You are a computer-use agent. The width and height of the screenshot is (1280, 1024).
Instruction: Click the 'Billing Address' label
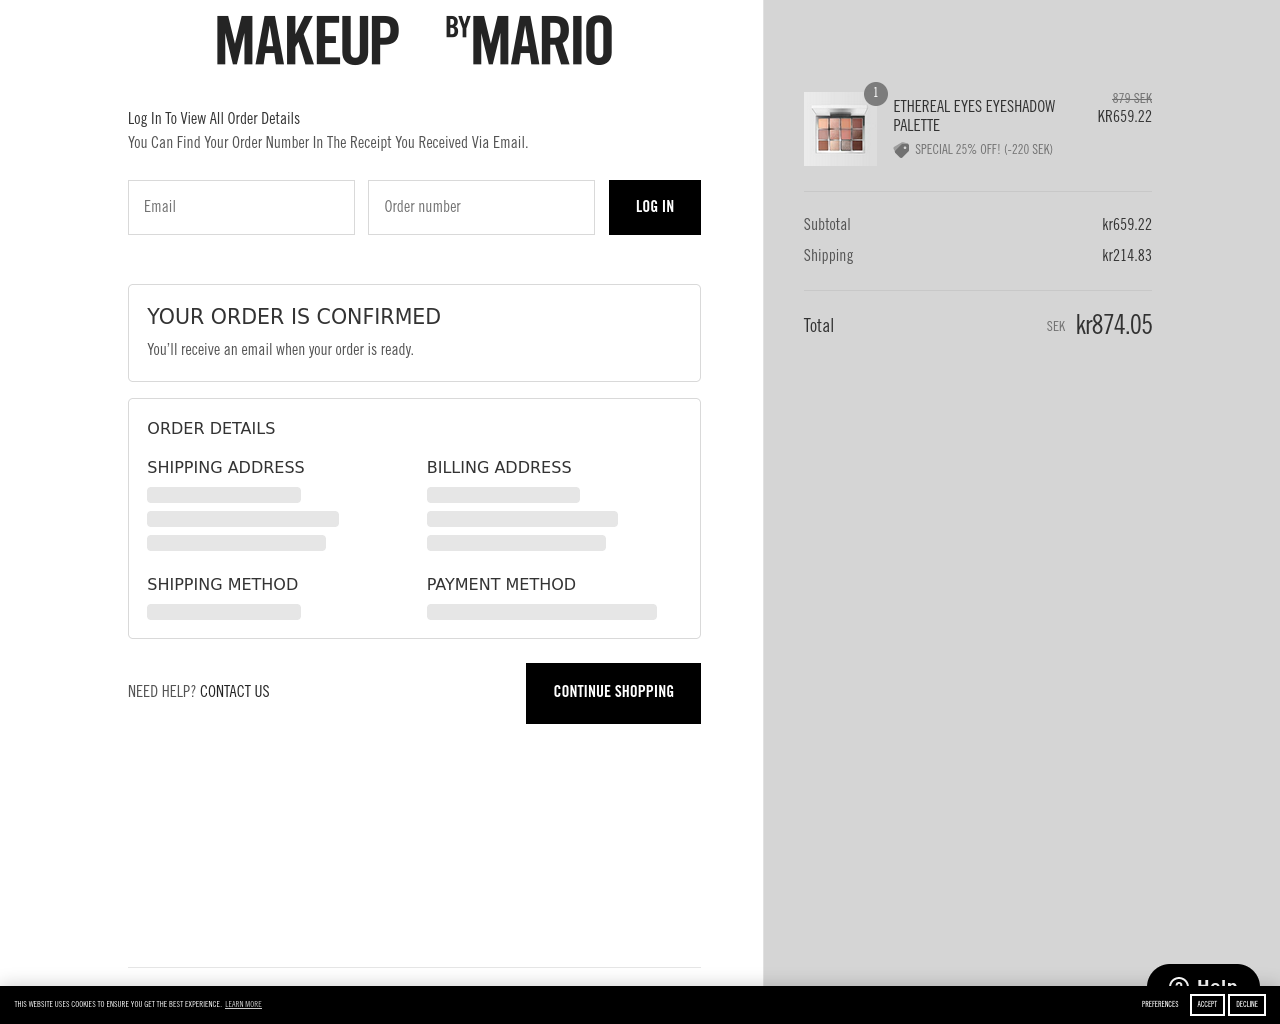click(499, 467)
